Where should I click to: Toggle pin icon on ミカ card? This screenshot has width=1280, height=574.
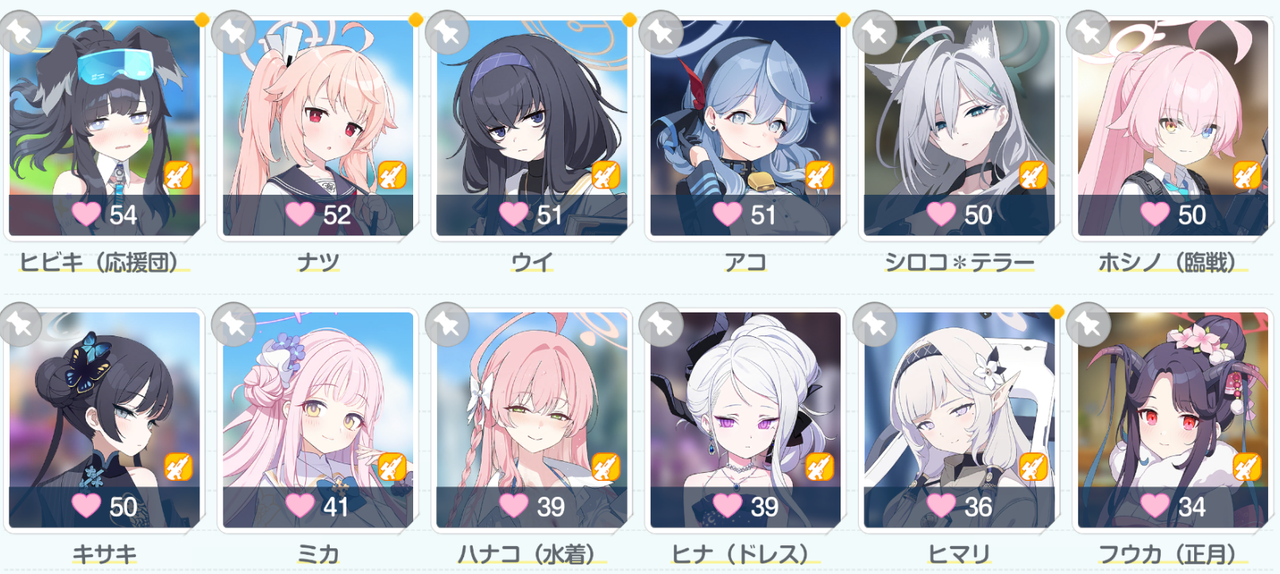pos(234,324)
